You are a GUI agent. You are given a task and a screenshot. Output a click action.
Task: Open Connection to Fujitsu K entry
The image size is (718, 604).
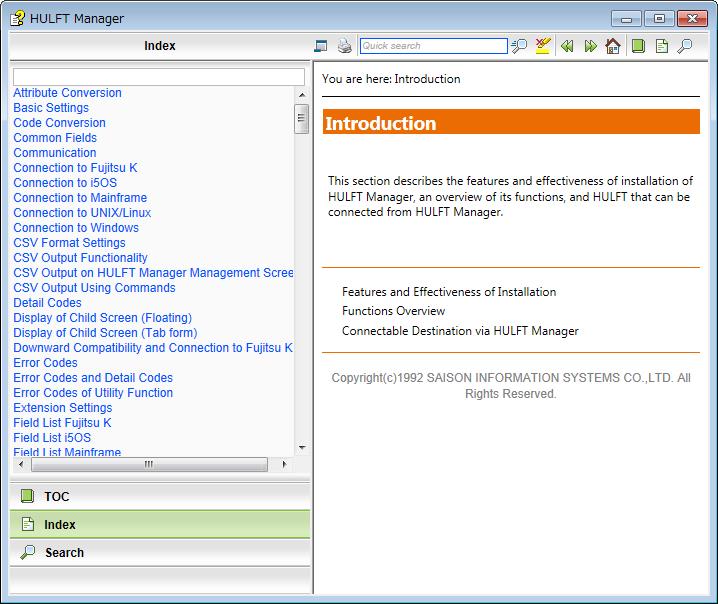(75, 168)
